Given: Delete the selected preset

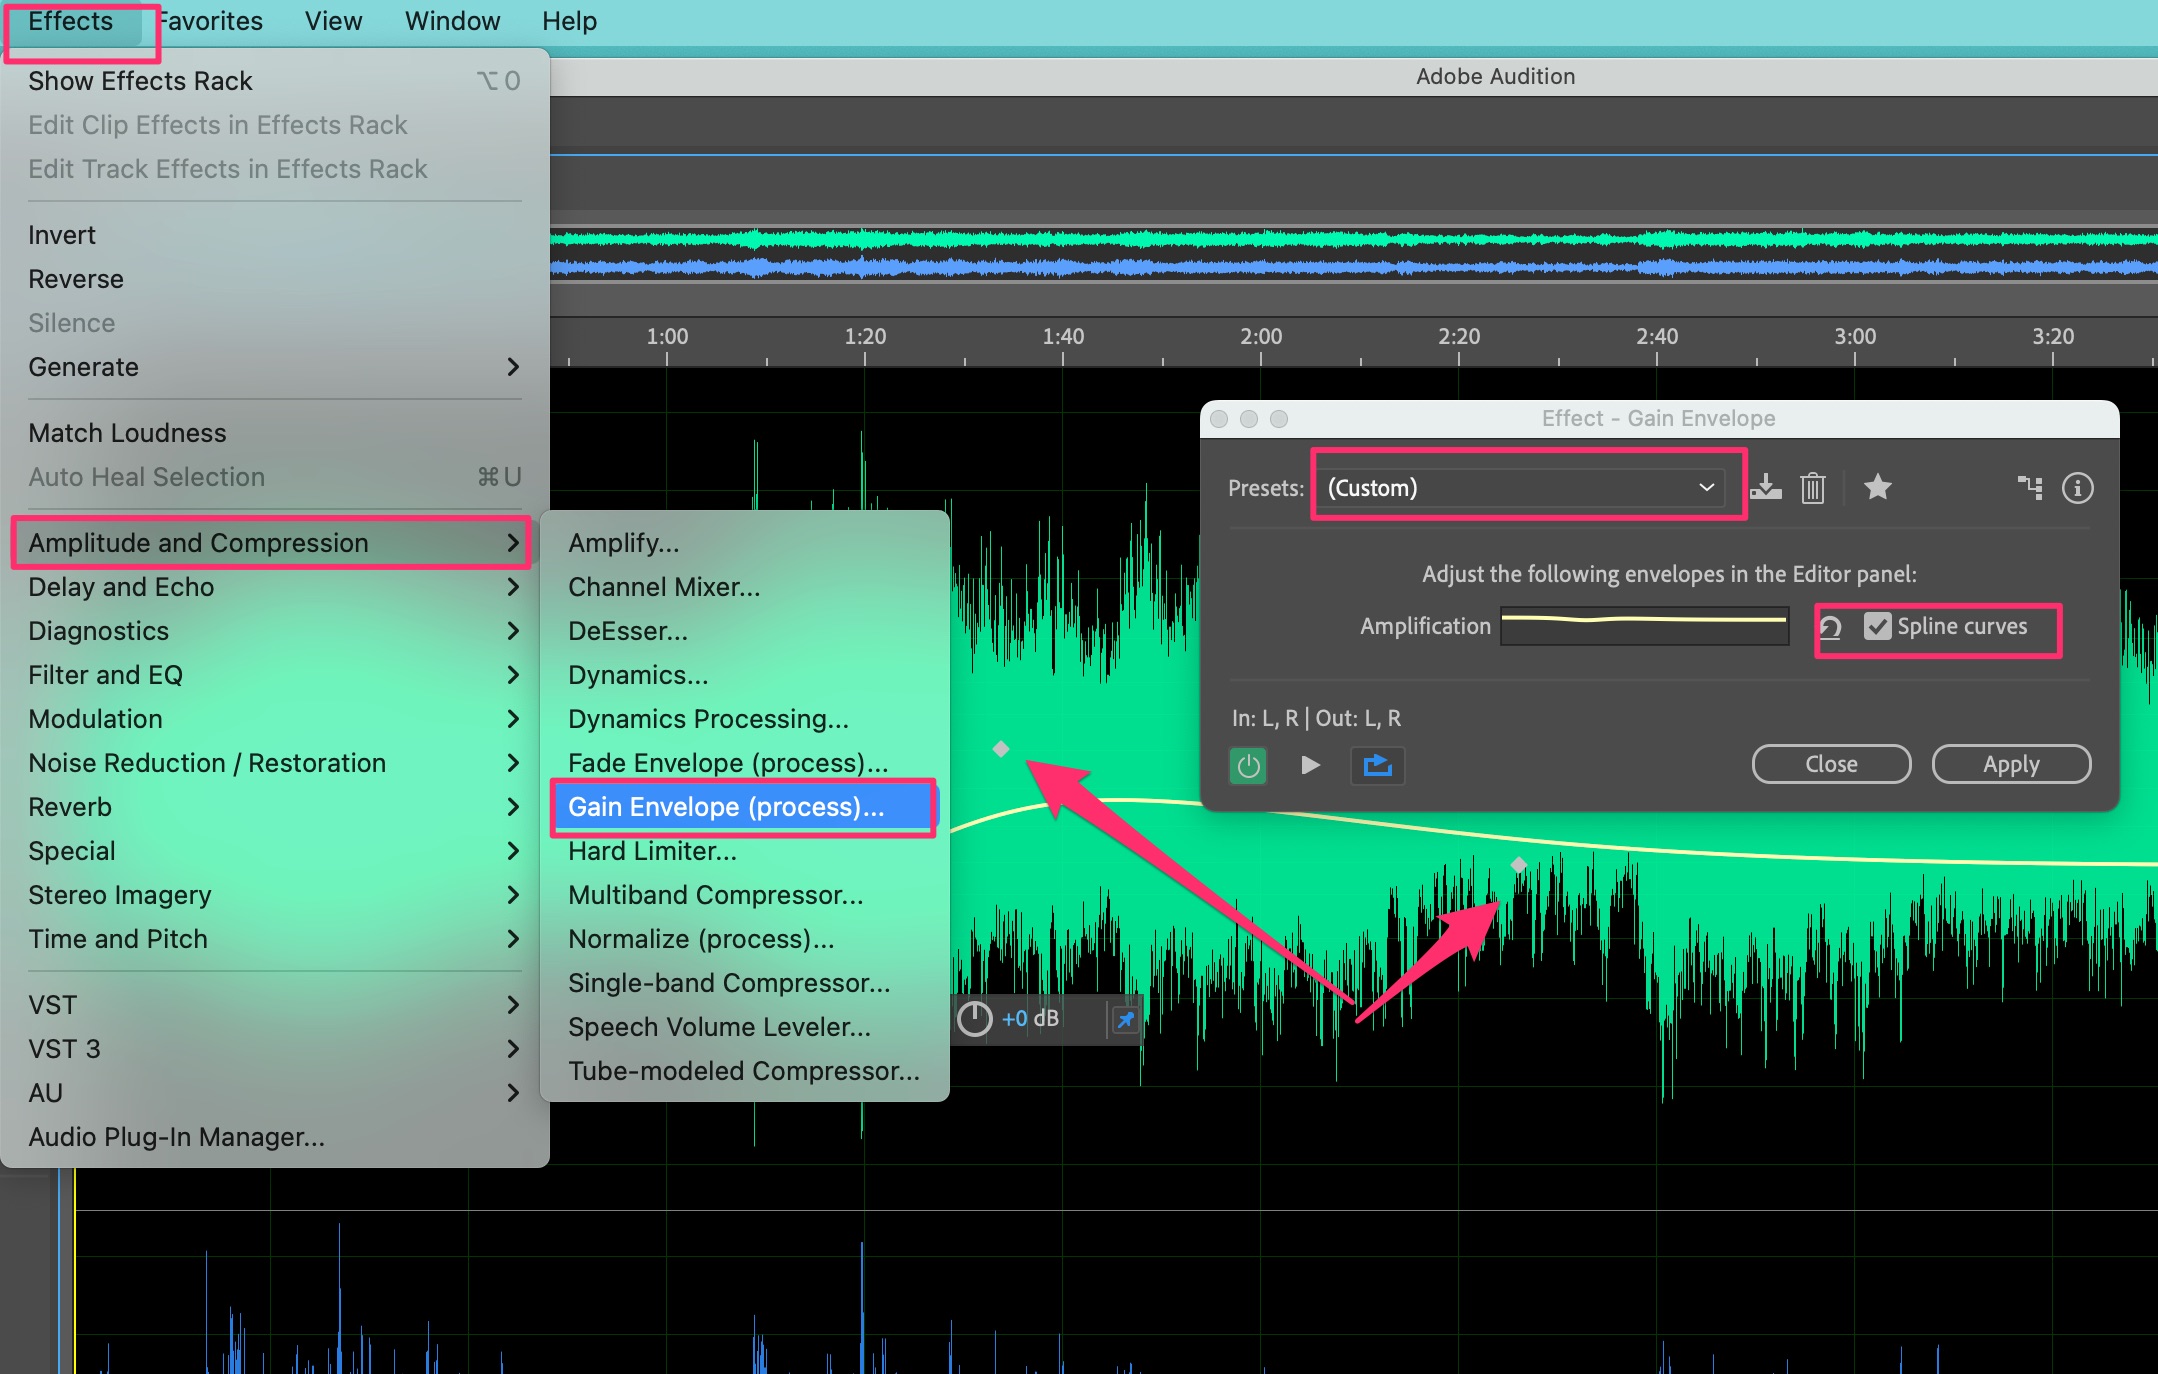Looking at the screenshot, I should point(1812,488).
